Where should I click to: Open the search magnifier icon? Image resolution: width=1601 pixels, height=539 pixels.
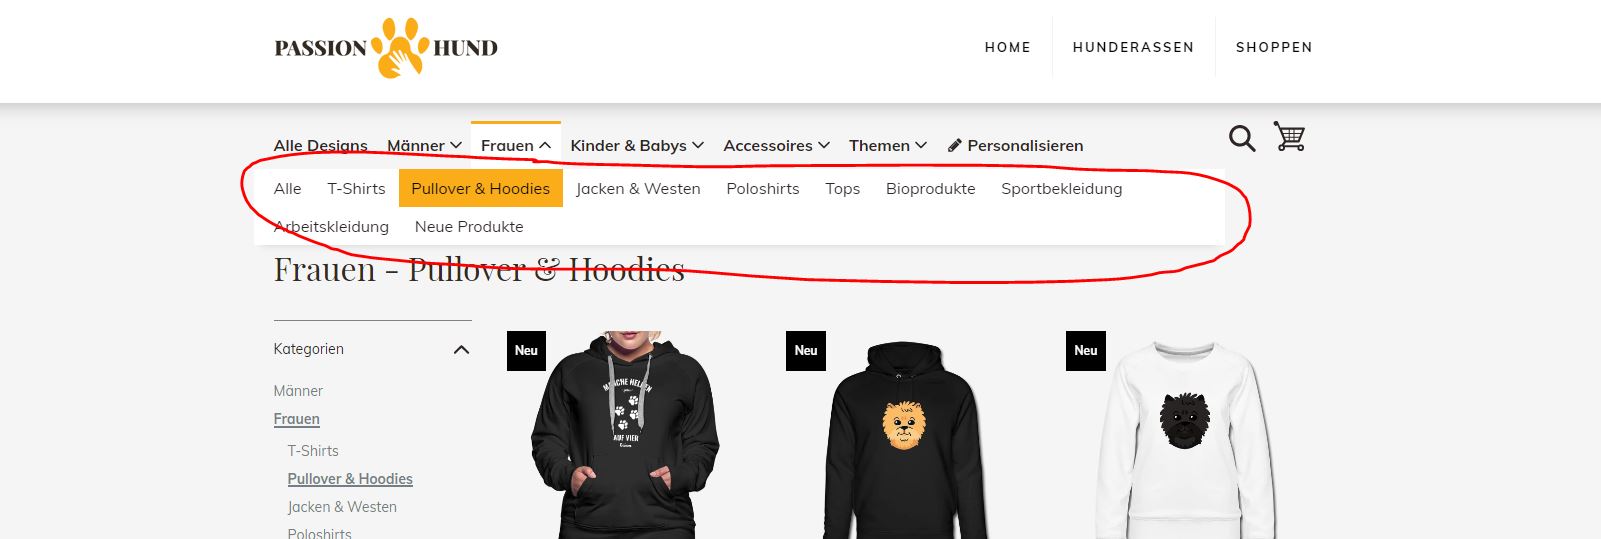click(x=1242, y=139)
